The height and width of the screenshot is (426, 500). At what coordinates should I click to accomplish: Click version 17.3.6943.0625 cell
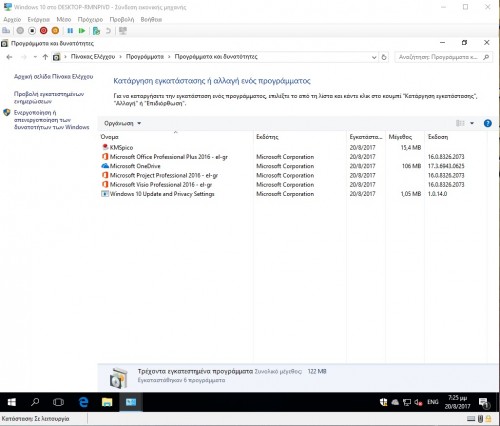[446, 166]
